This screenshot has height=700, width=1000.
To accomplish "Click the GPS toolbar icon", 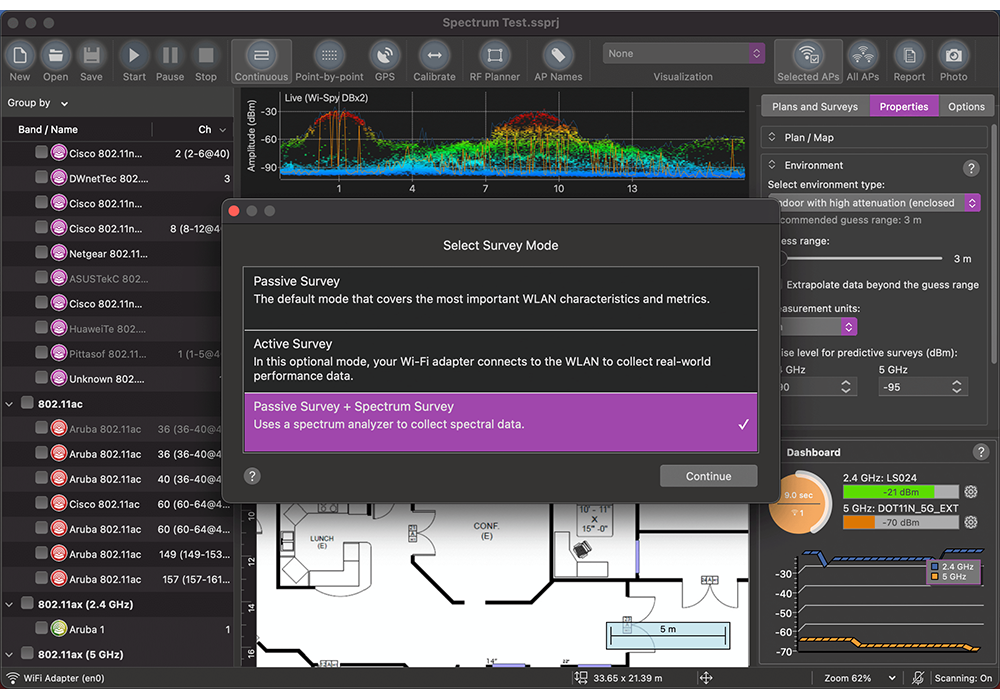I will tap(385, 56).
